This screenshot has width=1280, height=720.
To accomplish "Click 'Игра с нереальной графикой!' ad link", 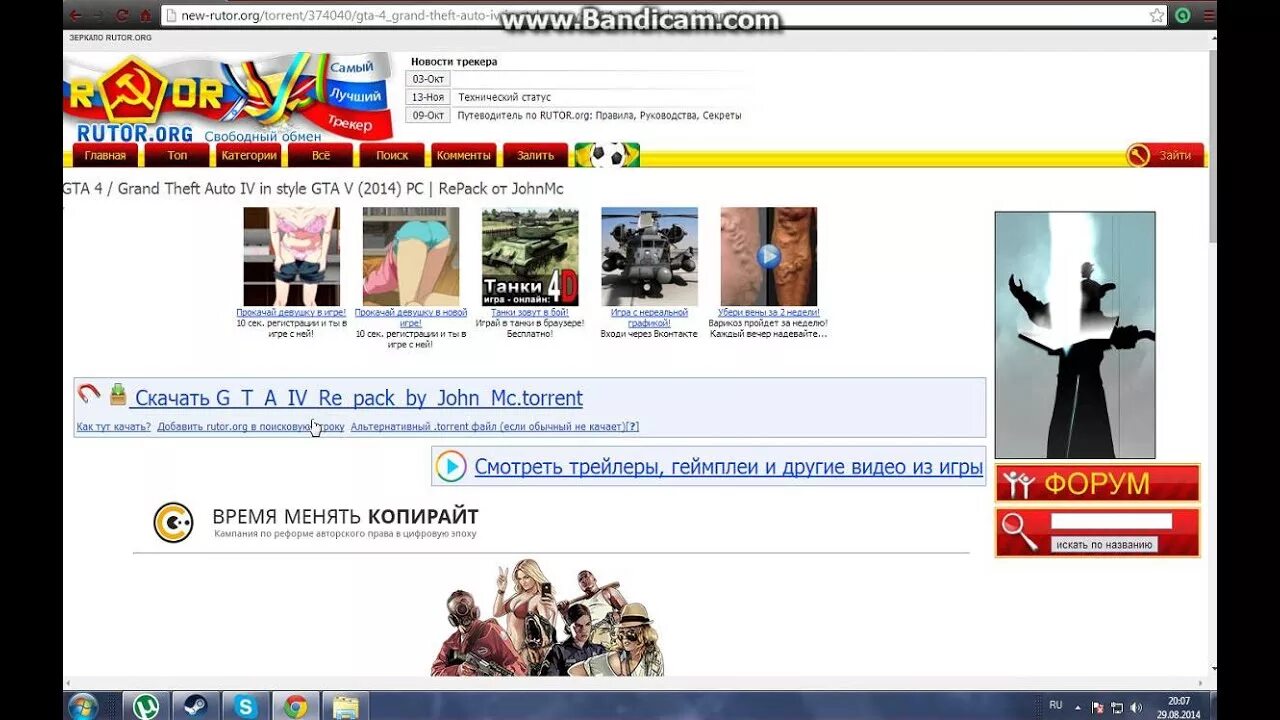I will 649,318.
